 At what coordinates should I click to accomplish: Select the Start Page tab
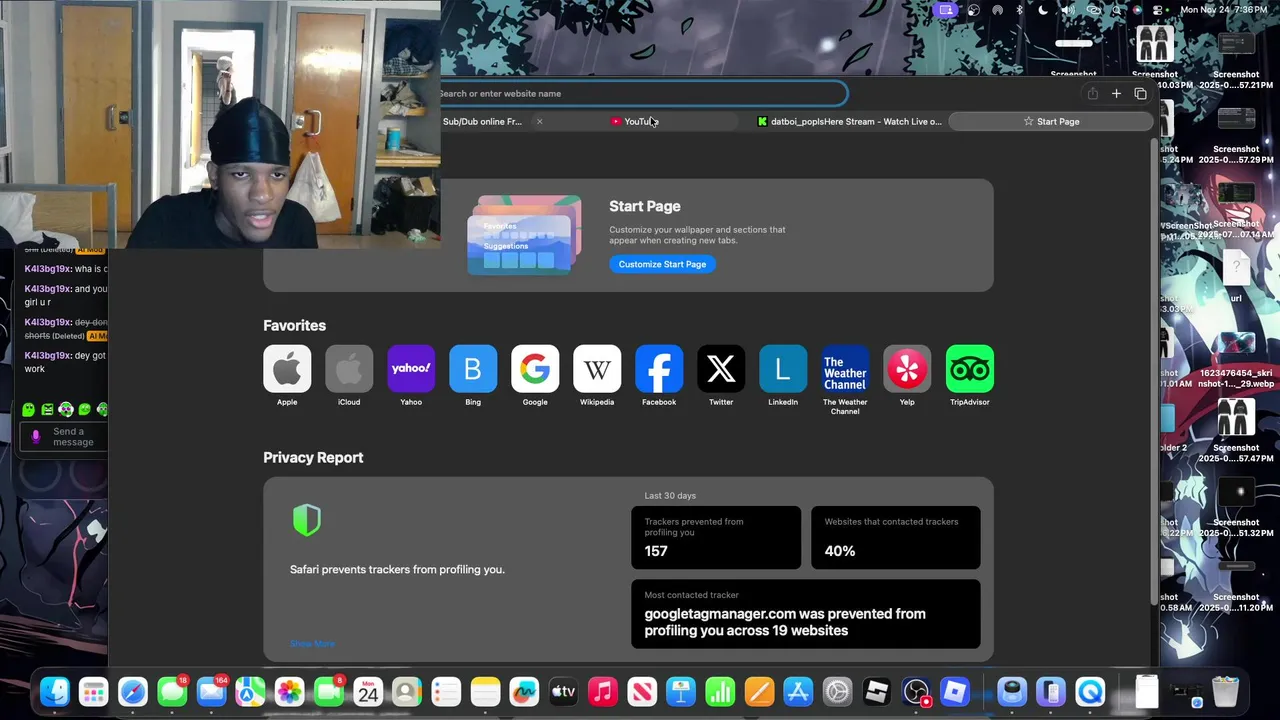pyautogui.click(x=1050, y=122)
